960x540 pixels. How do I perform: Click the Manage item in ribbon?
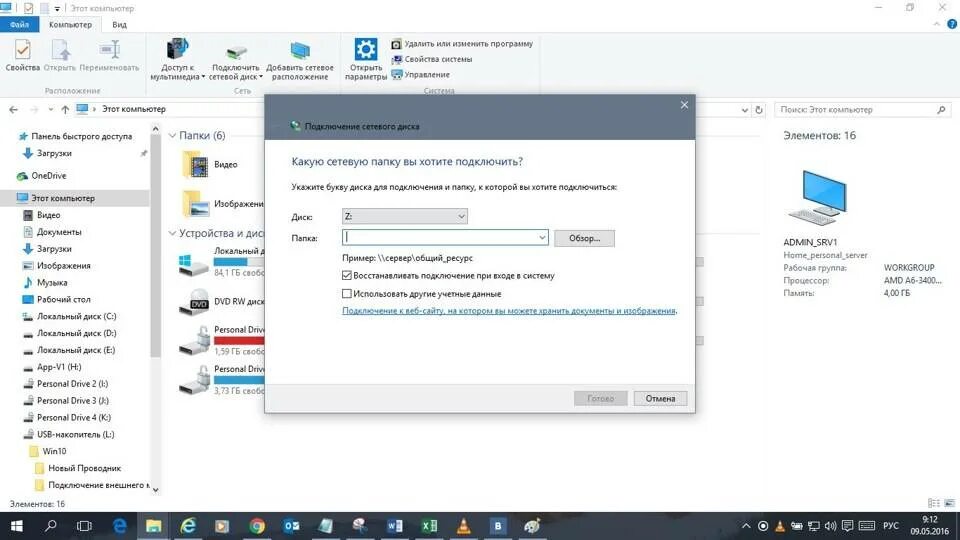pos(421,75)
